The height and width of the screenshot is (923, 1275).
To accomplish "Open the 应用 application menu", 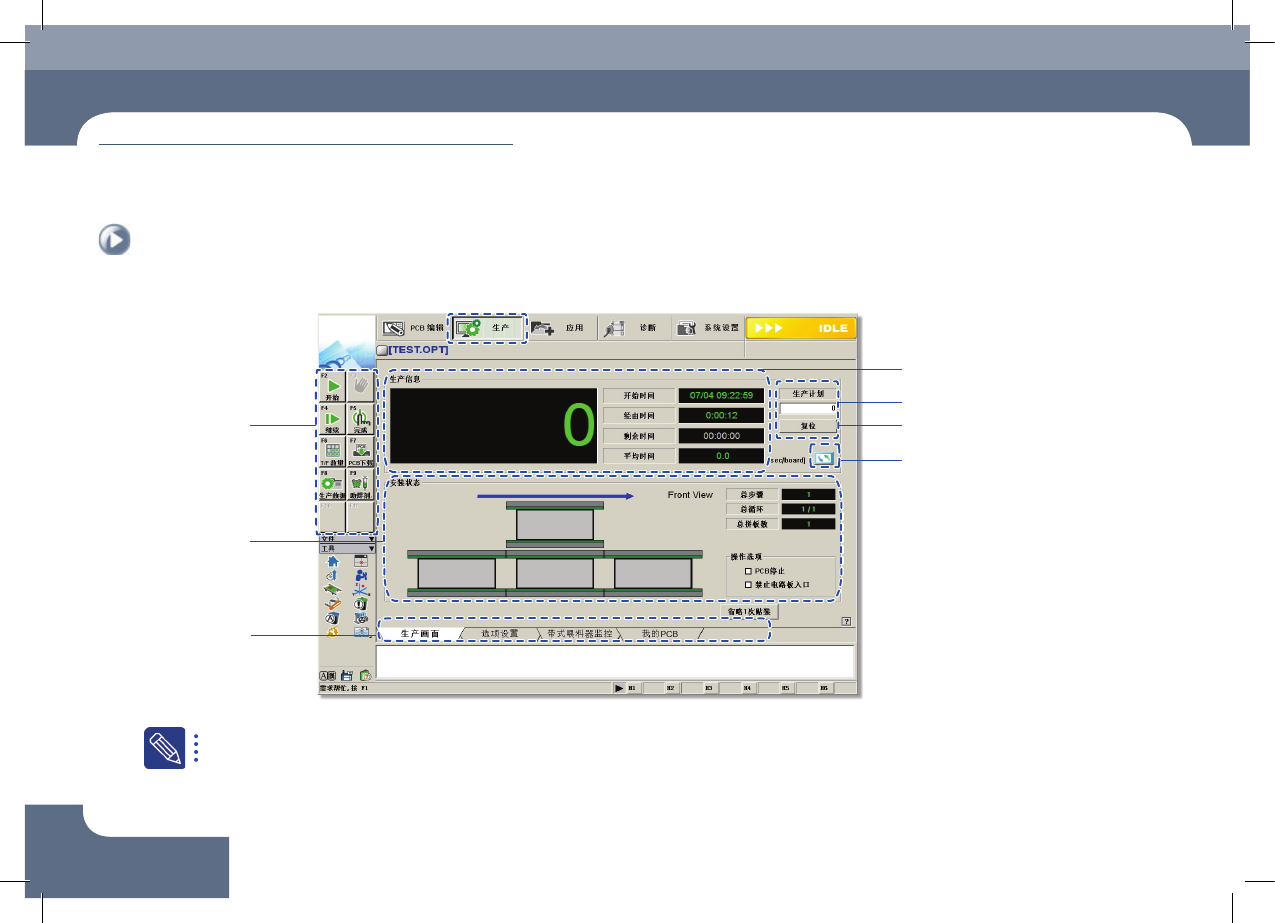I will [560, 328].
